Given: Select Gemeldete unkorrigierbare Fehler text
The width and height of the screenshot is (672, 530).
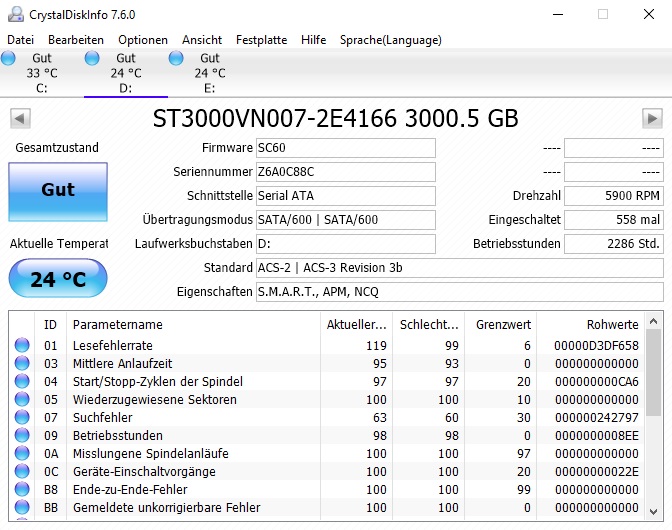Looking at the screenshot, I should coord(167,507).
